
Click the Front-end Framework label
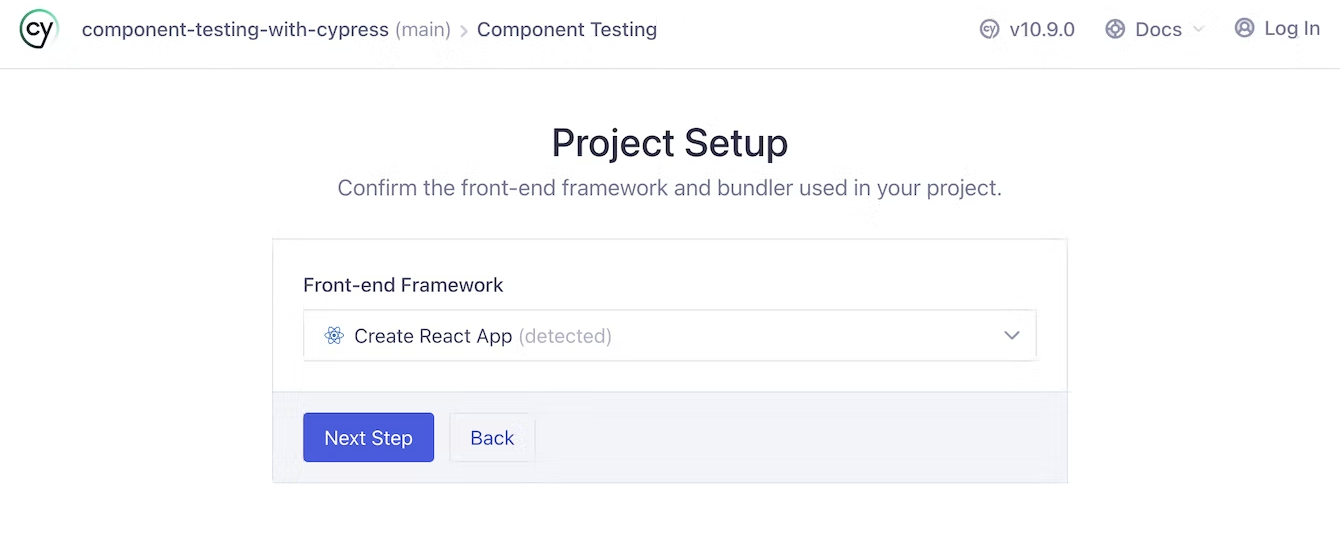[x=403, y=285]
